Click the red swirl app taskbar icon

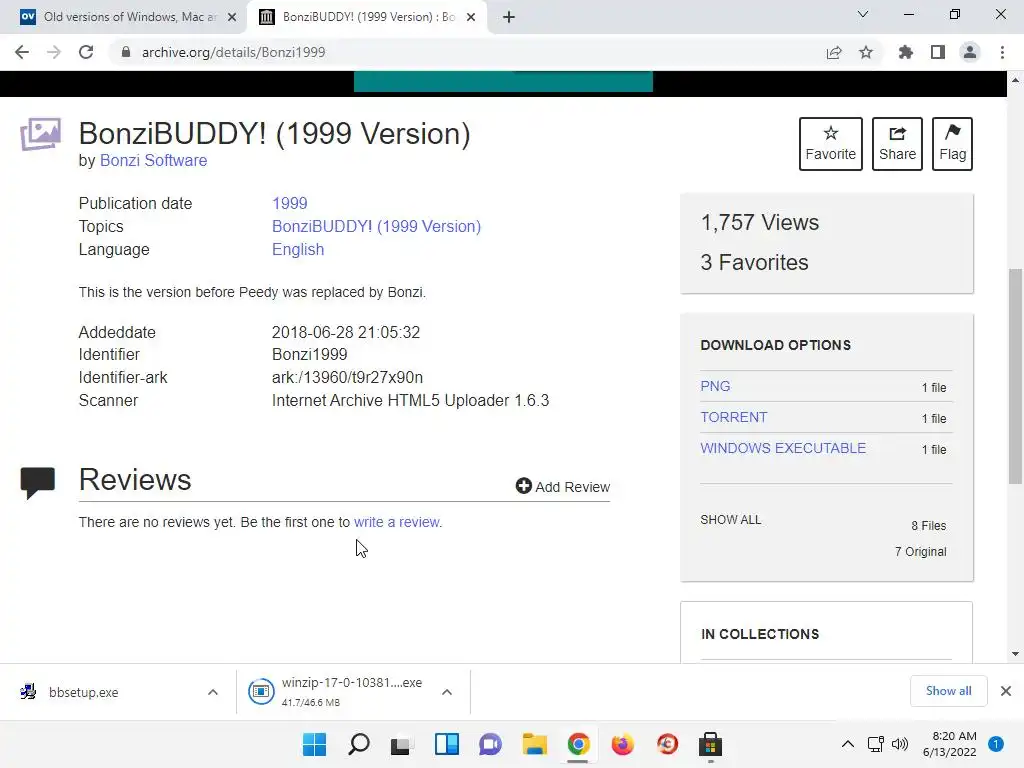point(667,744)
